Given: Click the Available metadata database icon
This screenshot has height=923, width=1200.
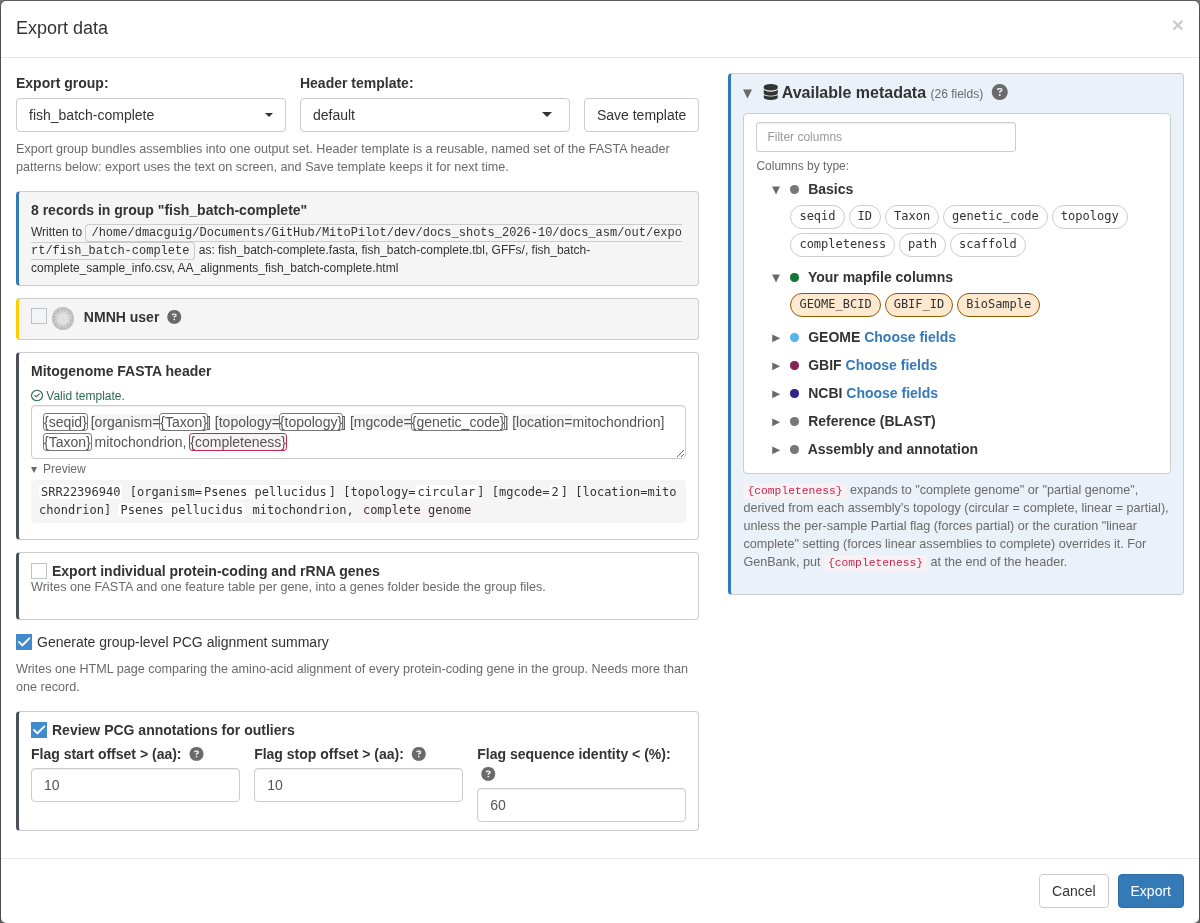Looking at the screenshot, I should coord(771,92).
